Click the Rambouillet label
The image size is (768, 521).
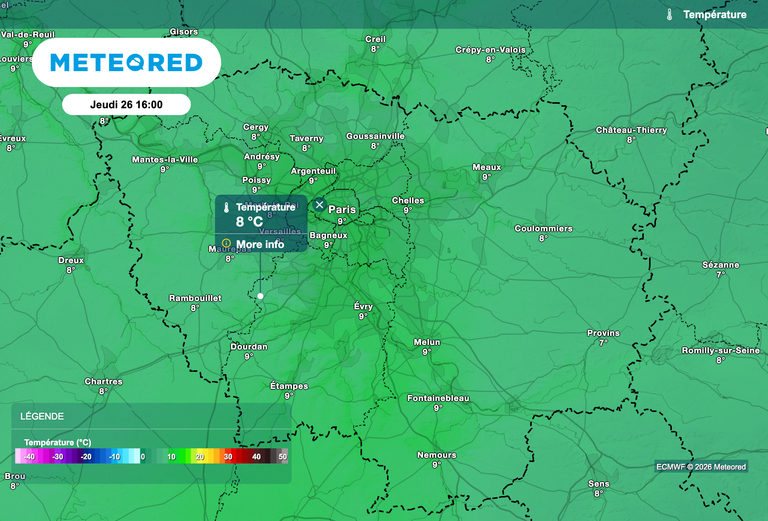coord(195,298)
